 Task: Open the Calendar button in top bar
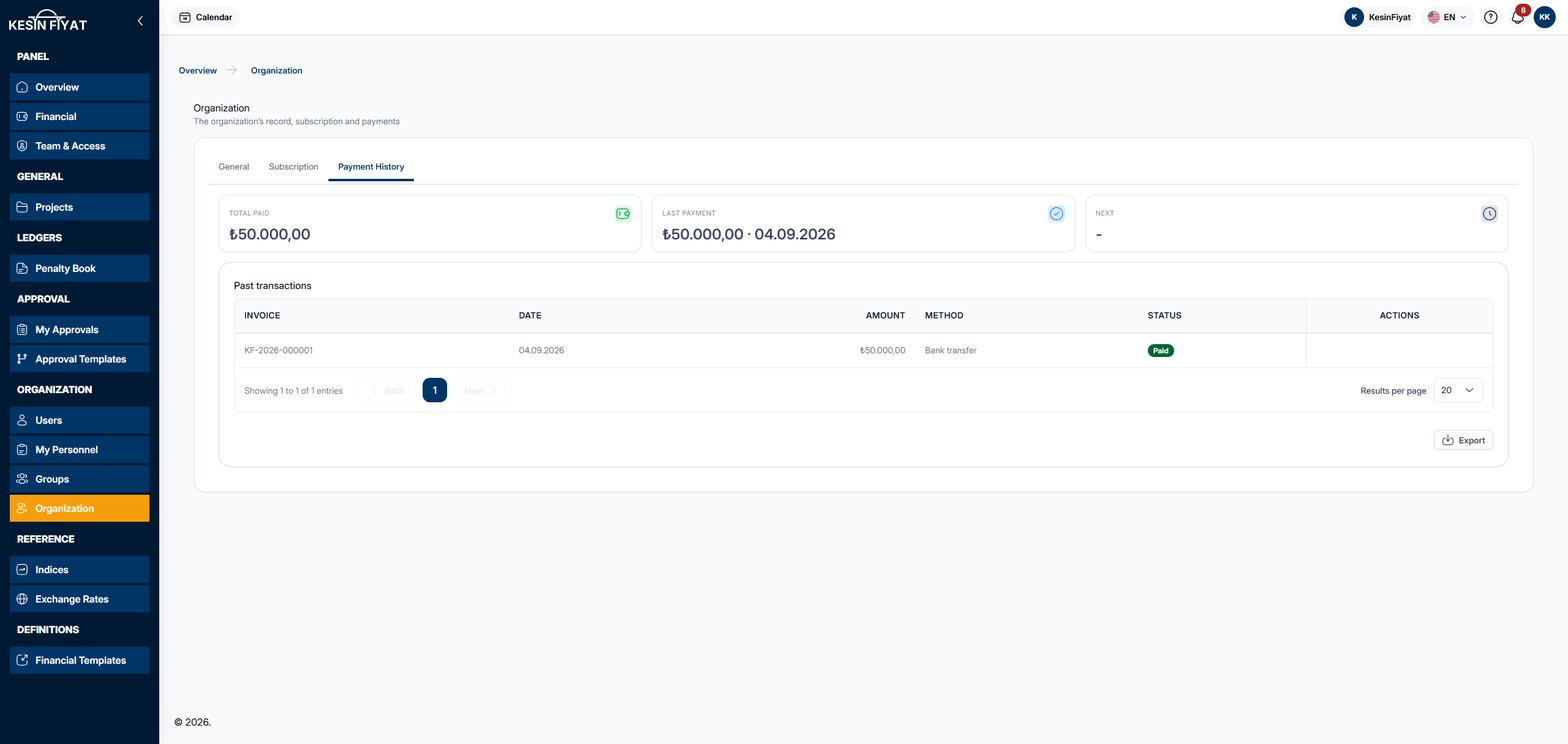coord(205,17)
